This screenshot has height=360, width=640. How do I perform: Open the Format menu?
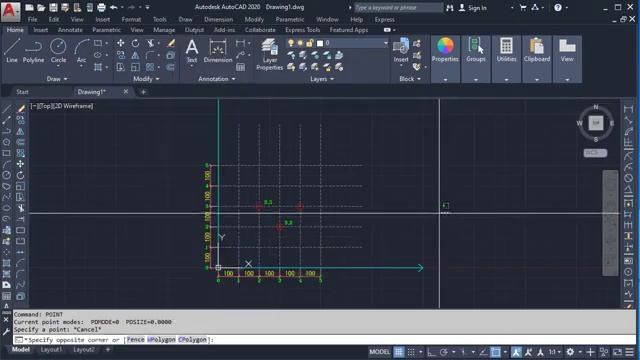point(131,19)
